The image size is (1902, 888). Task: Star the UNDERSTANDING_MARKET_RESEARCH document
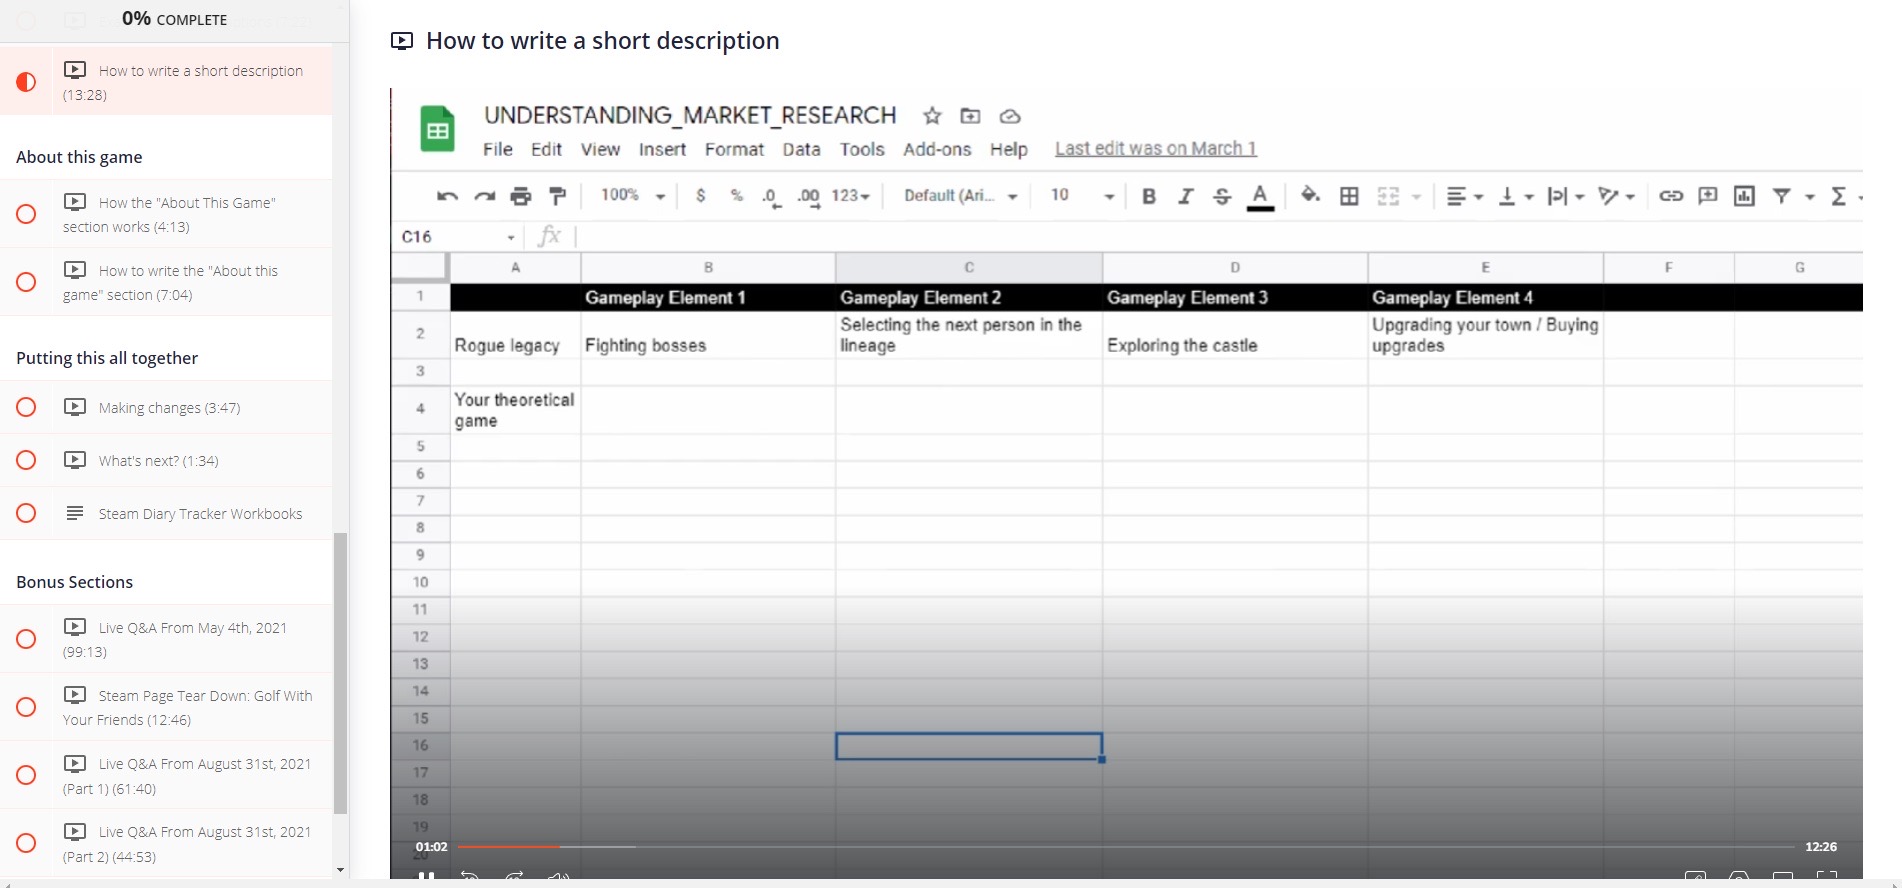[932, 116]
